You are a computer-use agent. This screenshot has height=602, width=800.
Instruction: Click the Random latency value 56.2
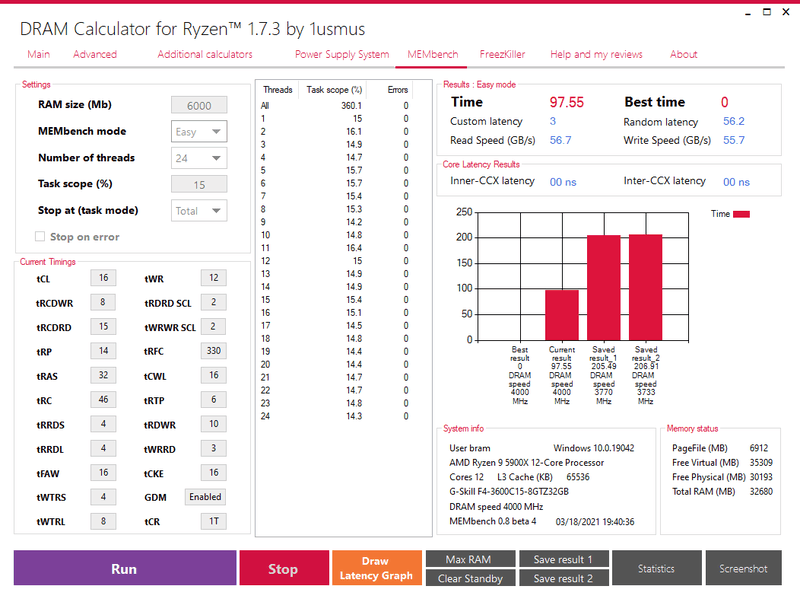[734, 121]
